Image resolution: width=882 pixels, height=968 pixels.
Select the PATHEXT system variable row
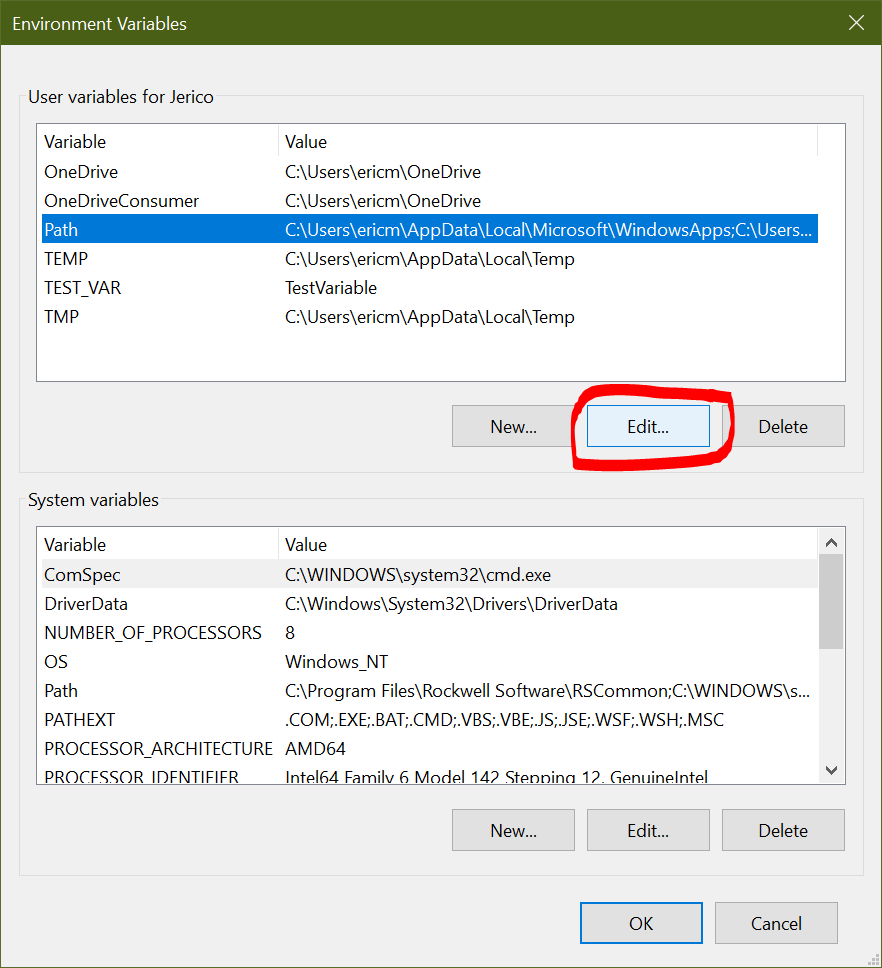[80, 720]
